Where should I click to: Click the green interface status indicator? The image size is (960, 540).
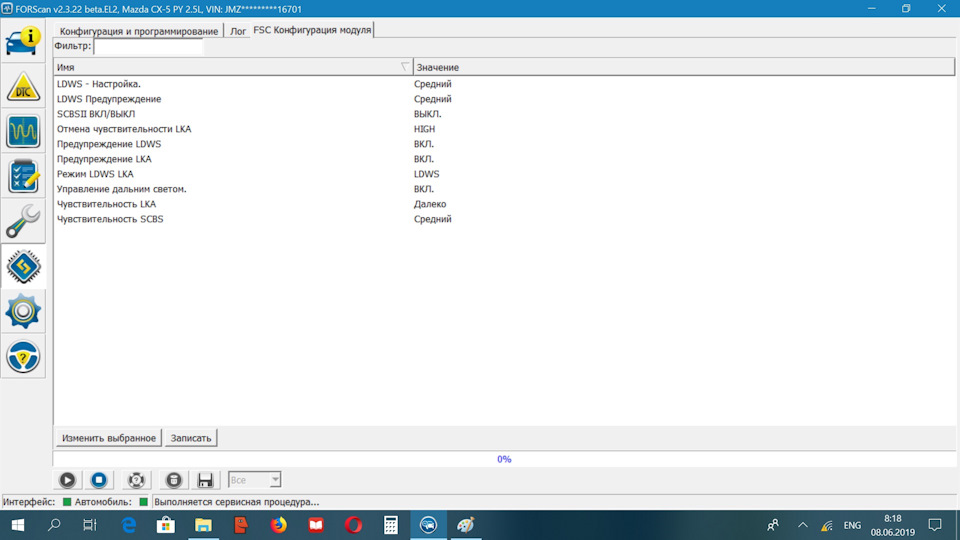[67, 502]
